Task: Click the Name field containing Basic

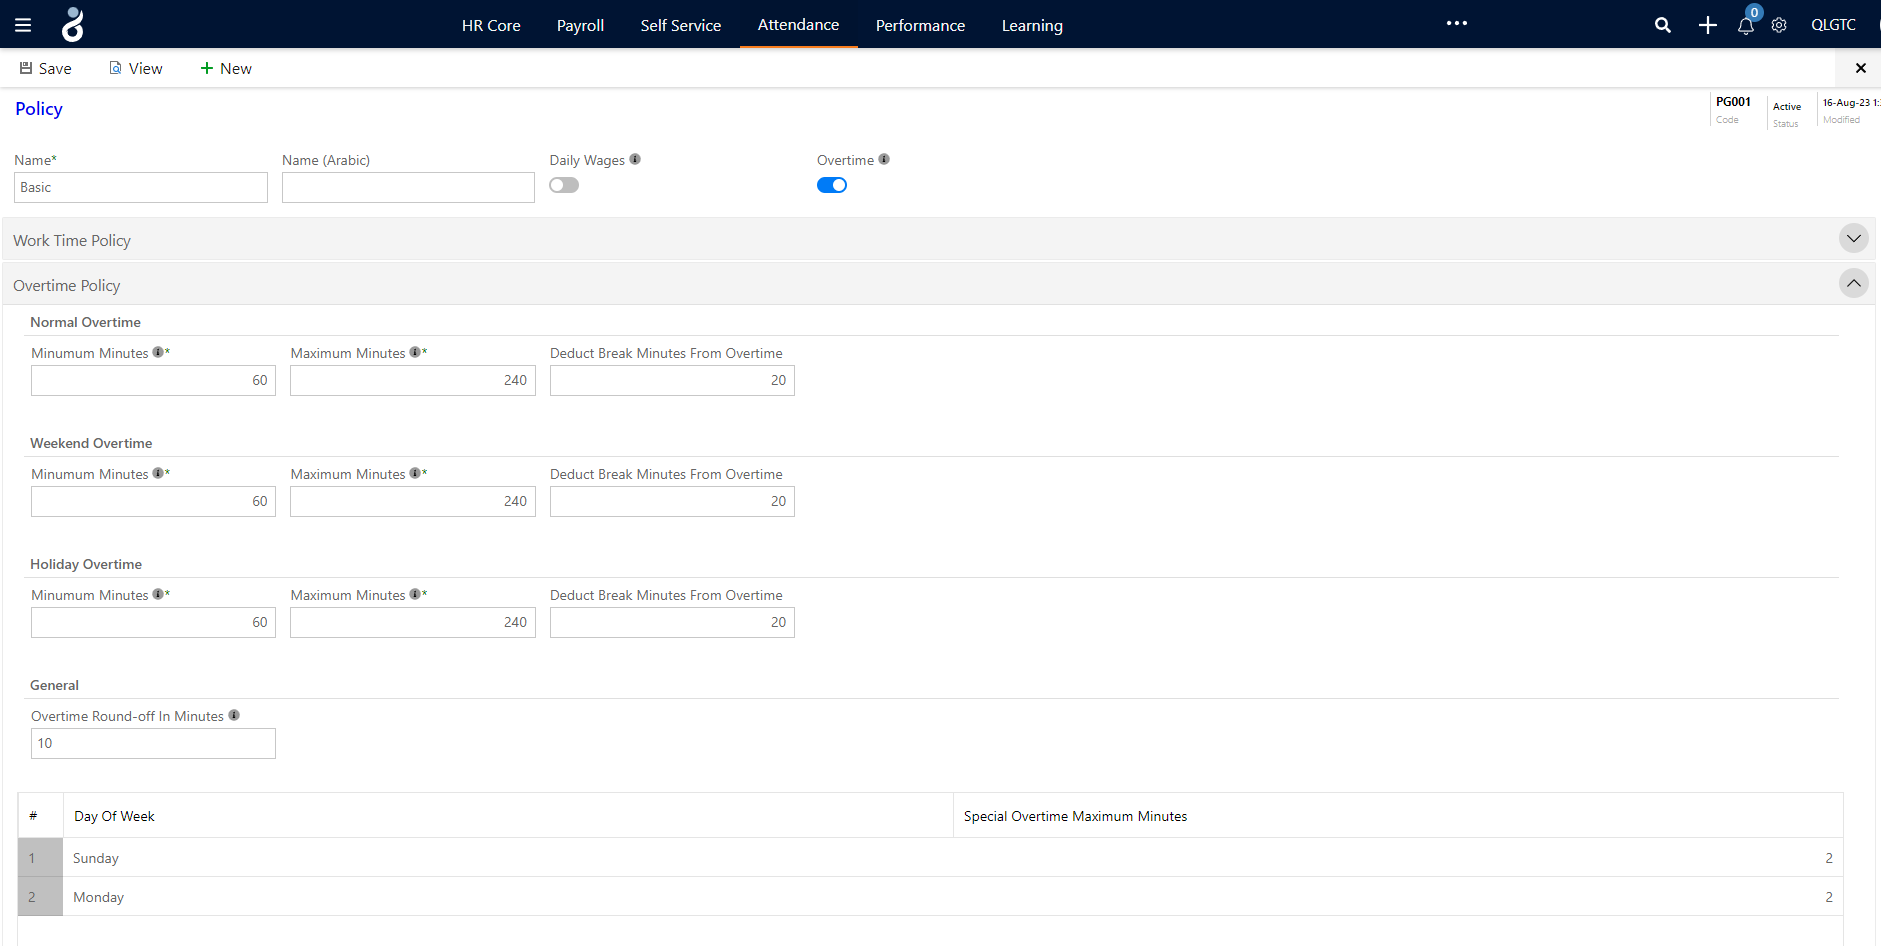Action: 140,187
